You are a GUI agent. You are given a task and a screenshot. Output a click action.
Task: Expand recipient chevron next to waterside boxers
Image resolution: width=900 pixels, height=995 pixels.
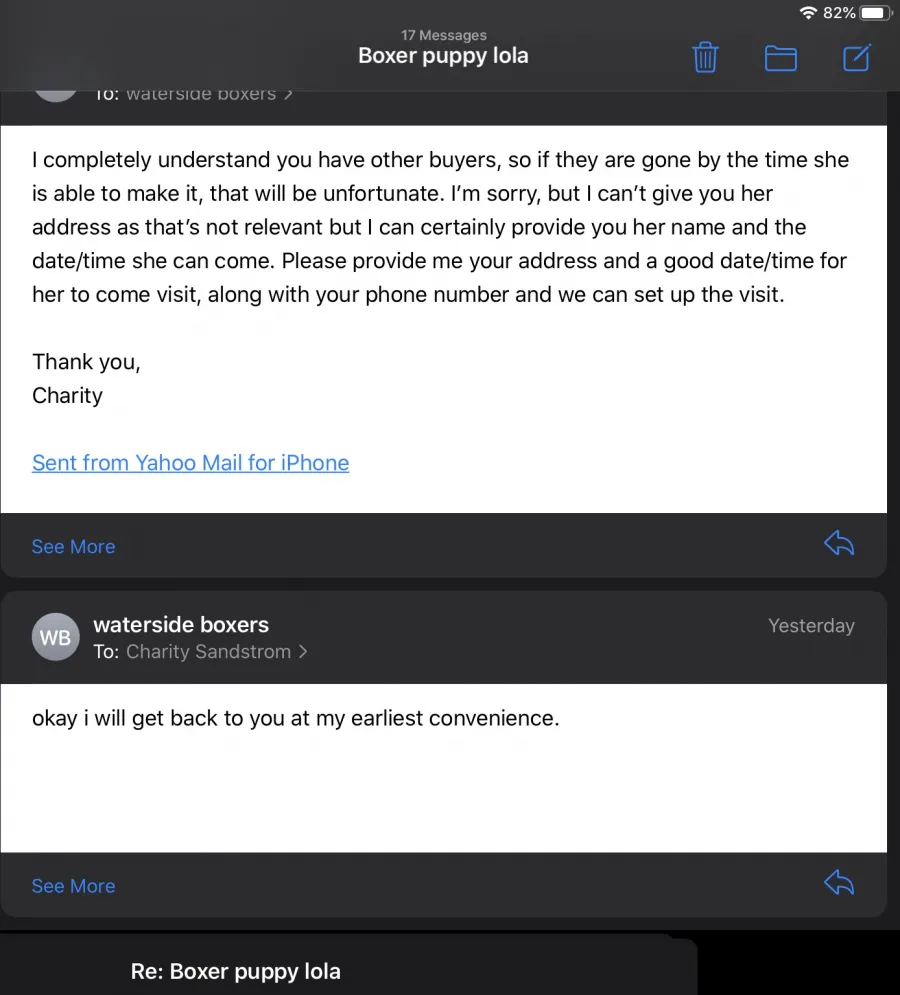click(x=288, y=94)
